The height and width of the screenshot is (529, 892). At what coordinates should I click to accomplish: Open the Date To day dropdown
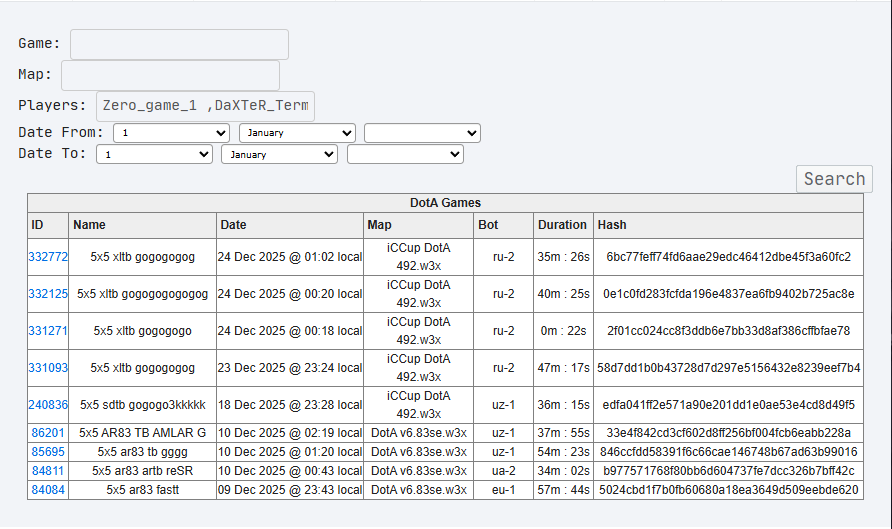pyautogui.click(x=154, y=154)
